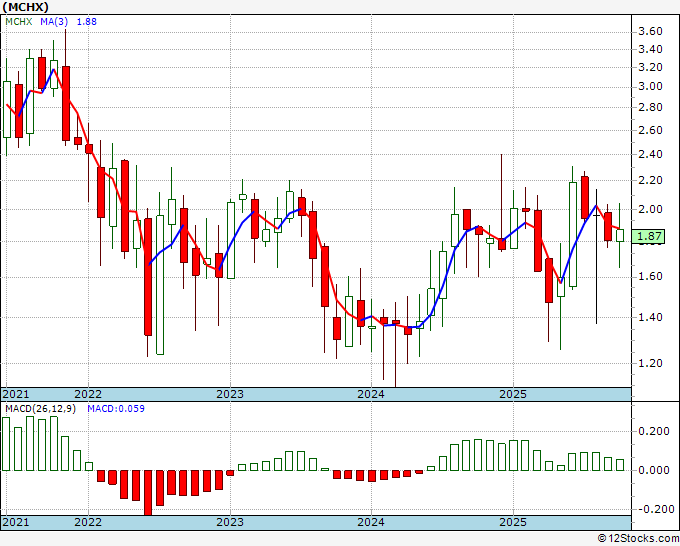The height and width of the screenshot is (546, 680).
Task: Click the MACD(26,12,9) indicator label
Action: [40, 409]
